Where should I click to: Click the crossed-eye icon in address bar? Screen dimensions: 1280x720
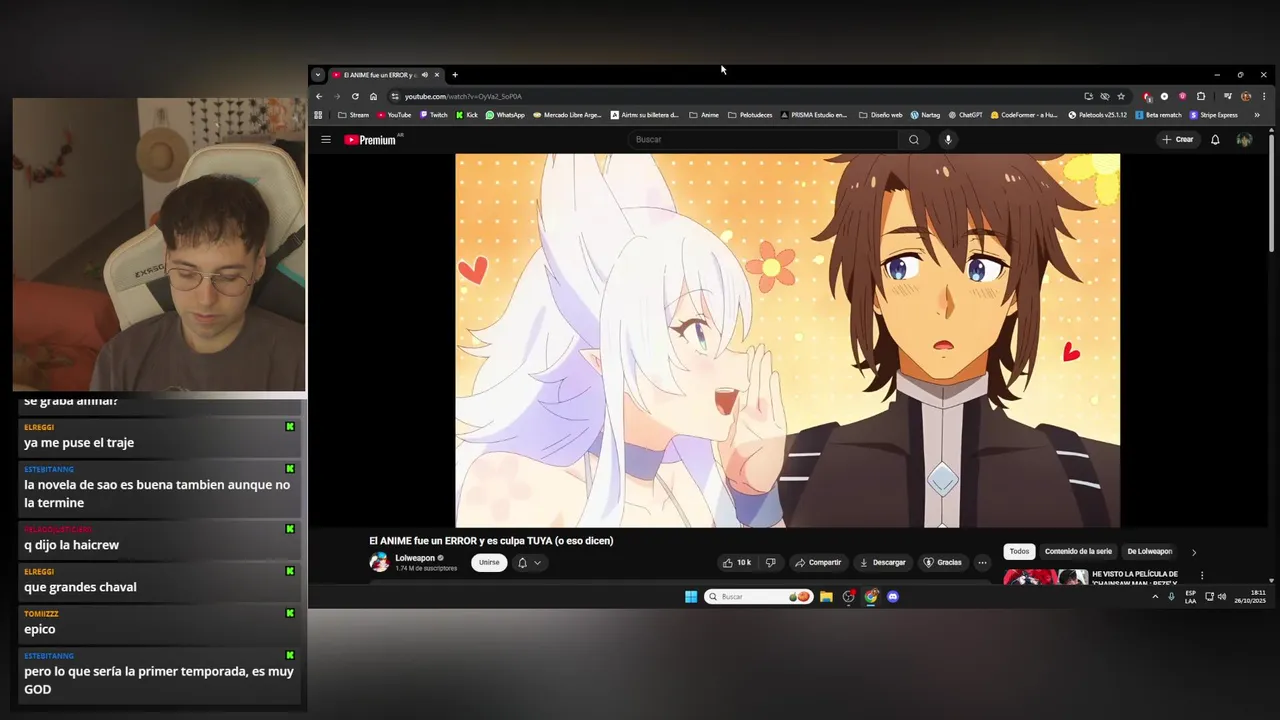tap(1105, 96)
